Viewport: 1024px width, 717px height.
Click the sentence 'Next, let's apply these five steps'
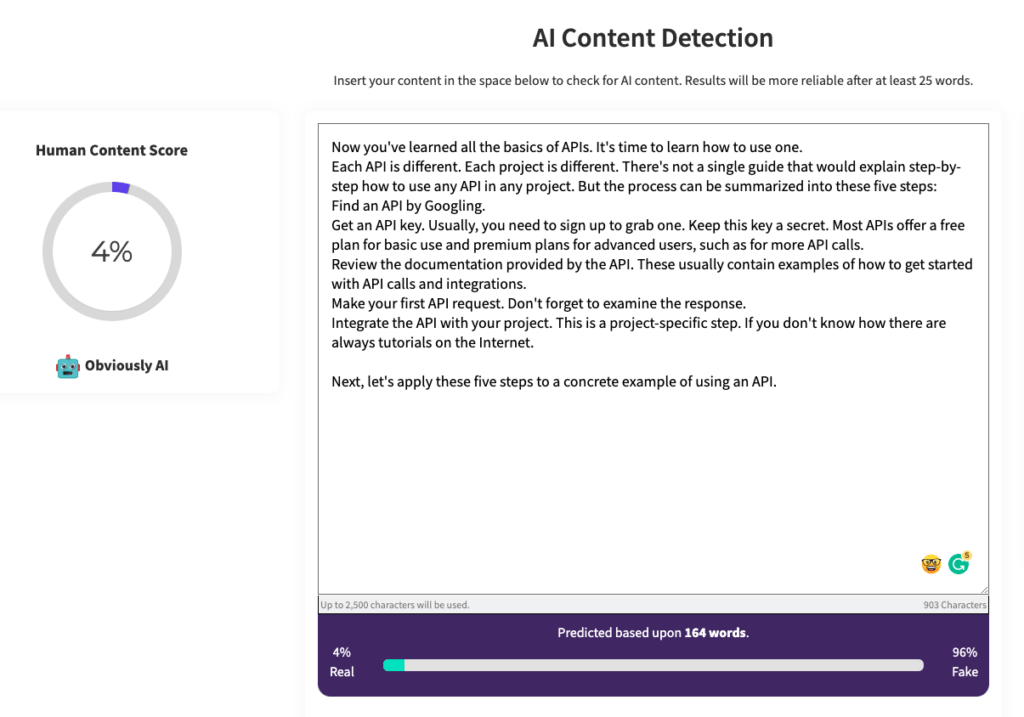pyautogui.click(x=554, y=381)
